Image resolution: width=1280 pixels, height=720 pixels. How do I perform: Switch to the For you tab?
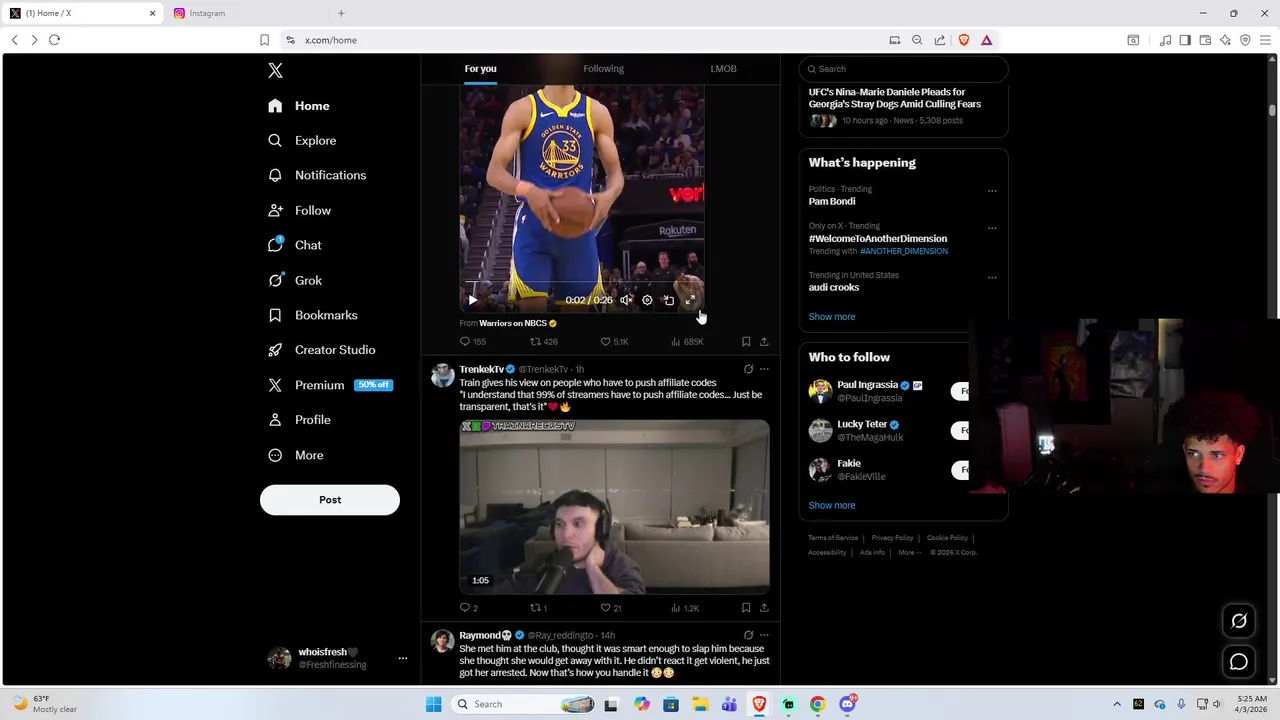tap(480, 69)
